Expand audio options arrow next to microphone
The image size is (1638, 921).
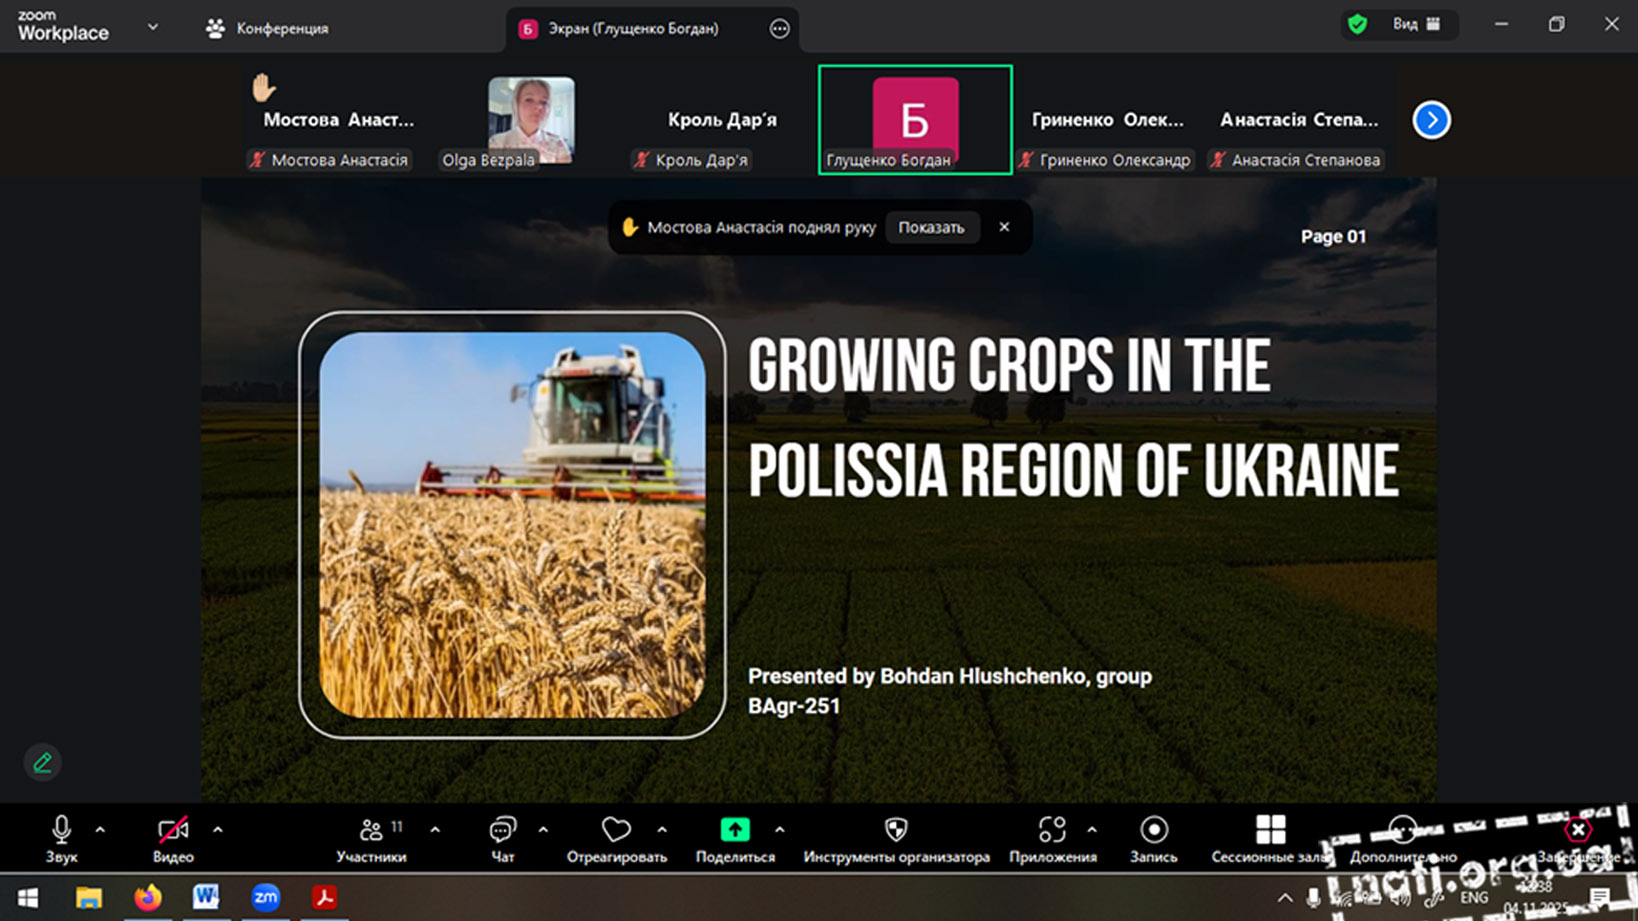coord(100,830)
